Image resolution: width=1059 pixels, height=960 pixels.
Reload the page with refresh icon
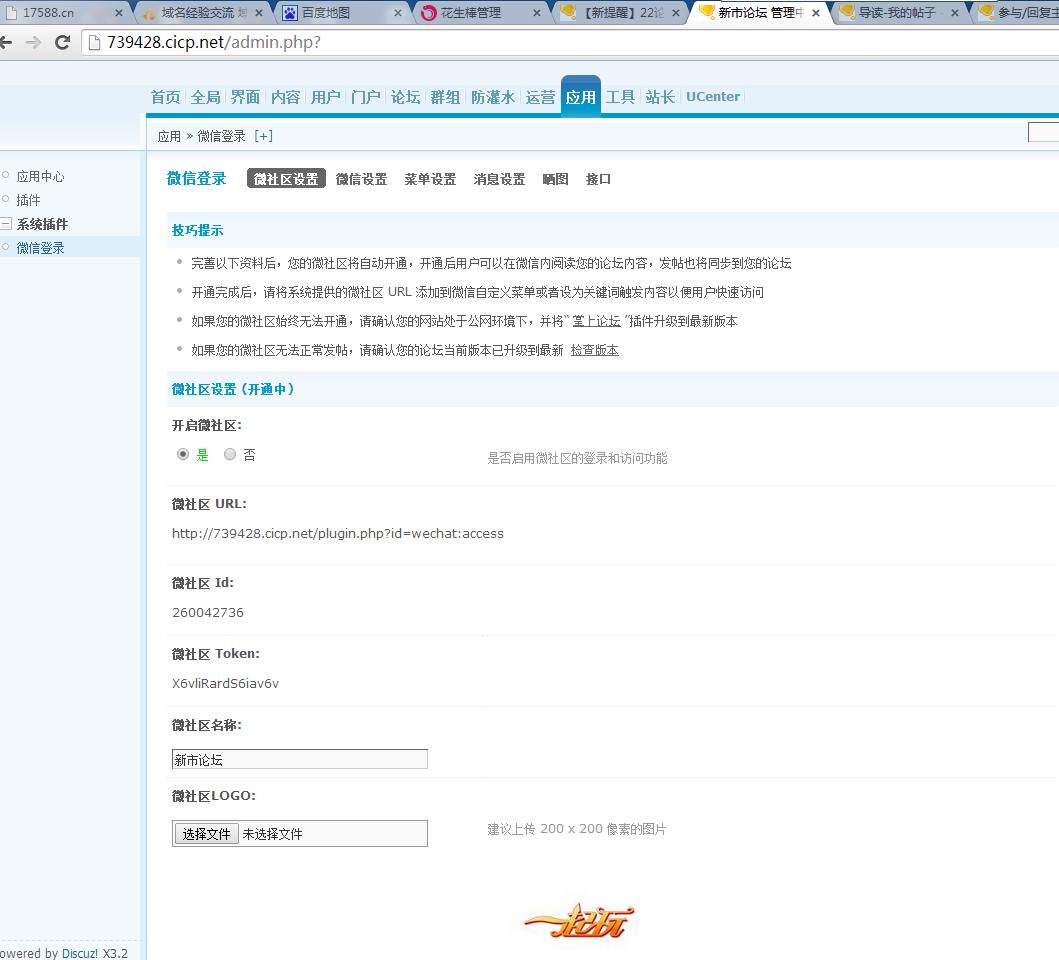pyautogui.click(x=63, y=43)
